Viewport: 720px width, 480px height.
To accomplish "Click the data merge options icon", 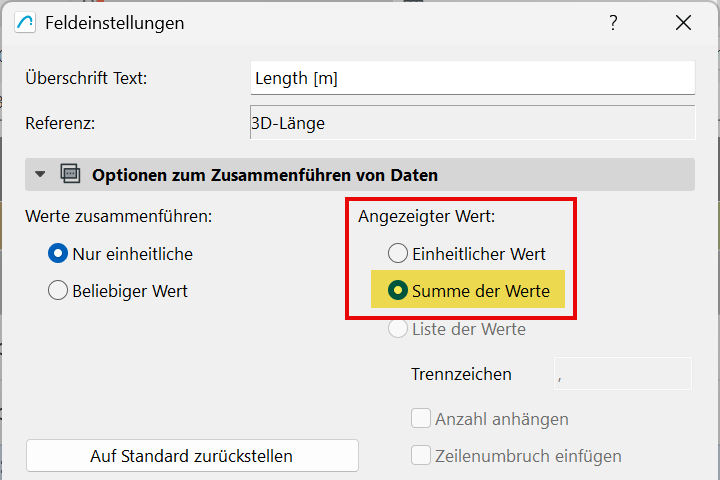I will coord(70,174).
